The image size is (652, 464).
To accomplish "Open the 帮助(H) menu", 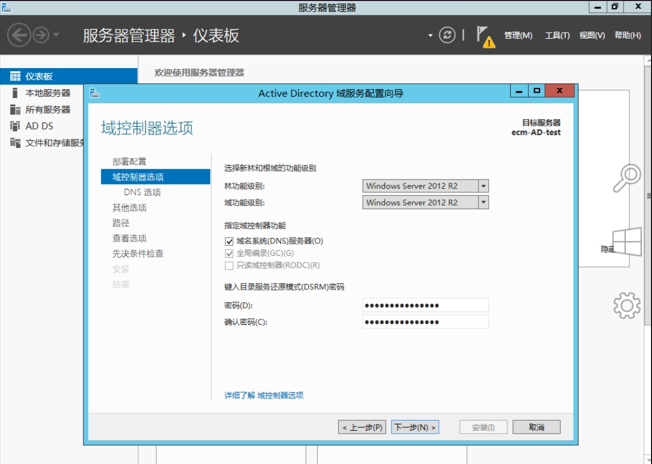I will point(628,35).
